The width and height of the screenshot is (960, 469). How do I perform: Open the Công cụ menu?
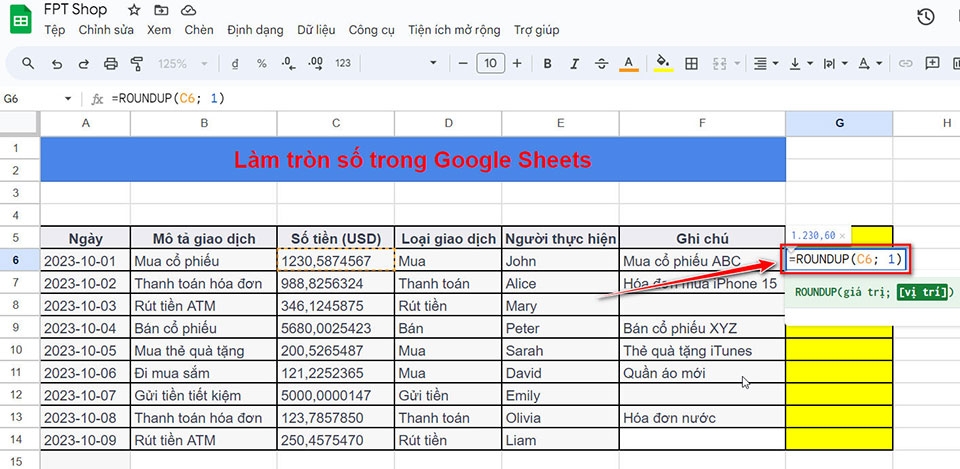[372, 30]
